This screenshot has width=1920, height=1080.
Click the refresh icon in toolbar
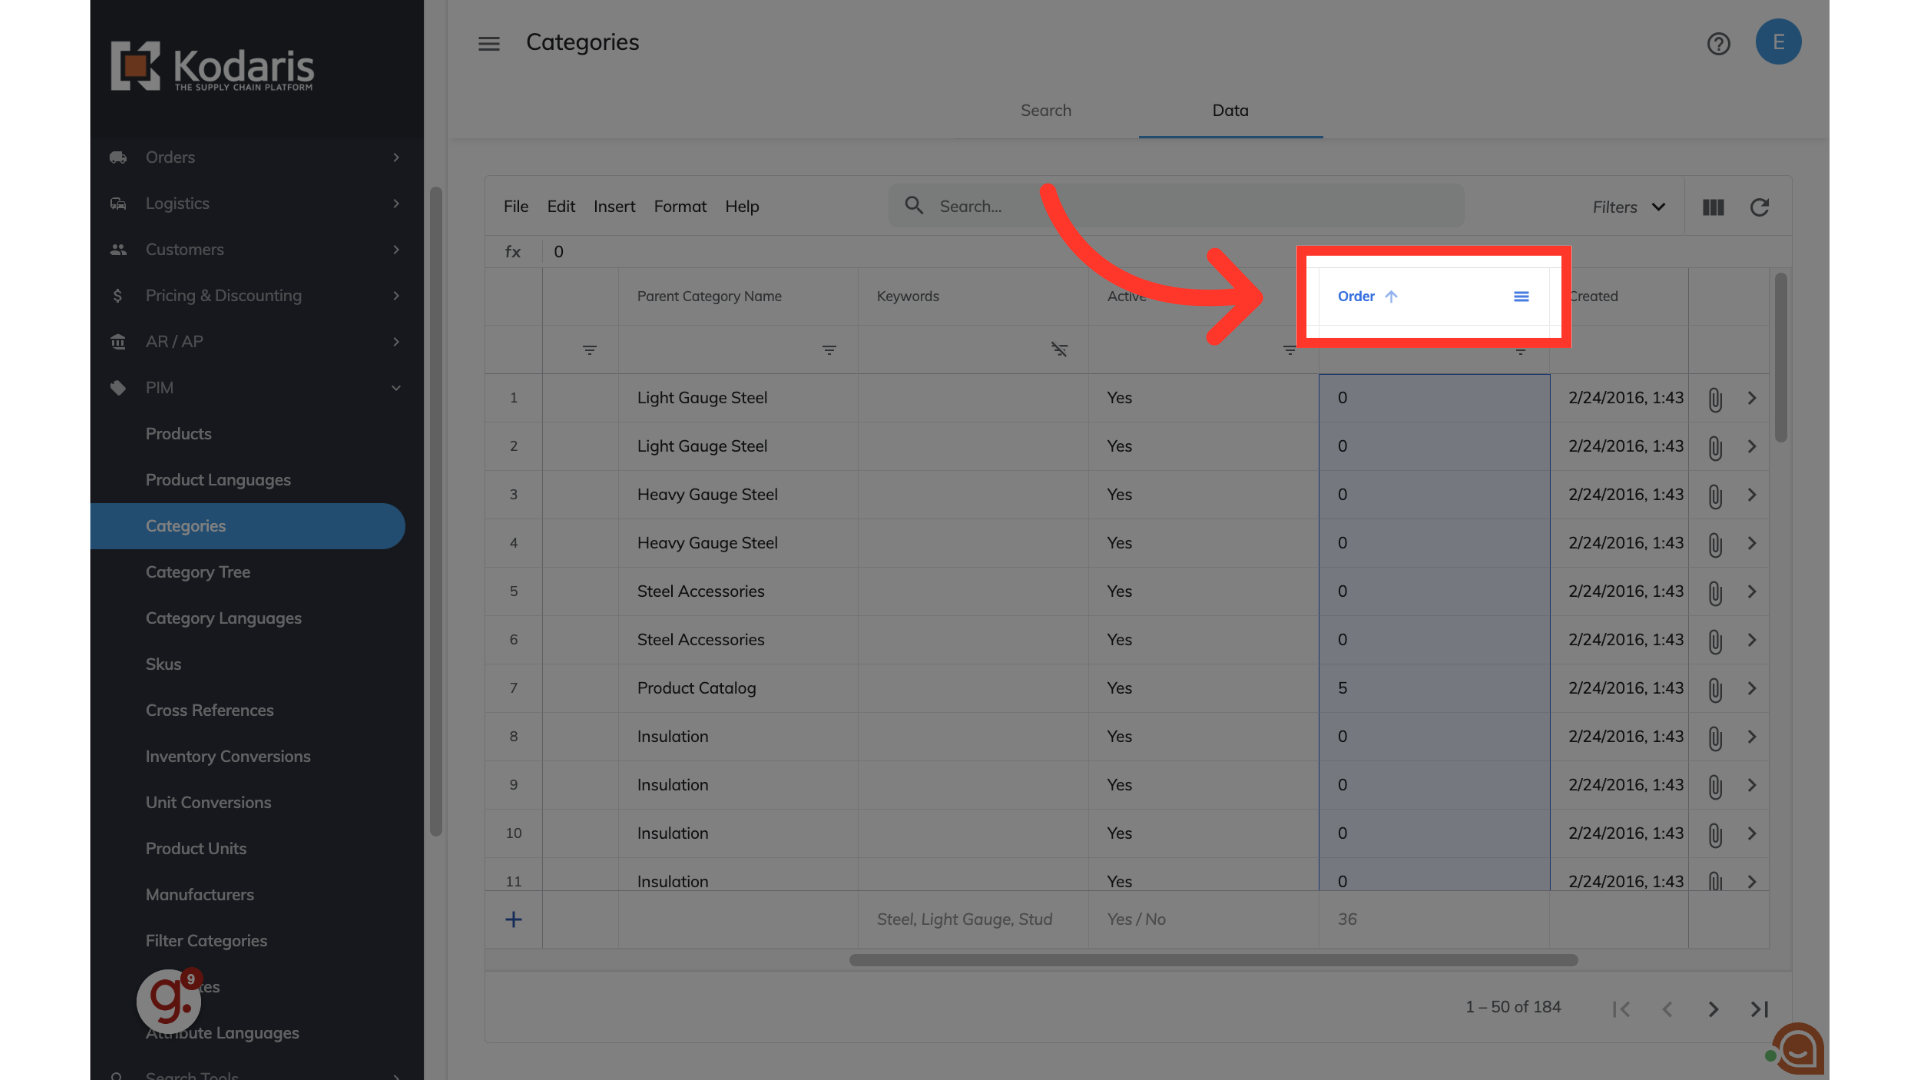[1759, 207]
